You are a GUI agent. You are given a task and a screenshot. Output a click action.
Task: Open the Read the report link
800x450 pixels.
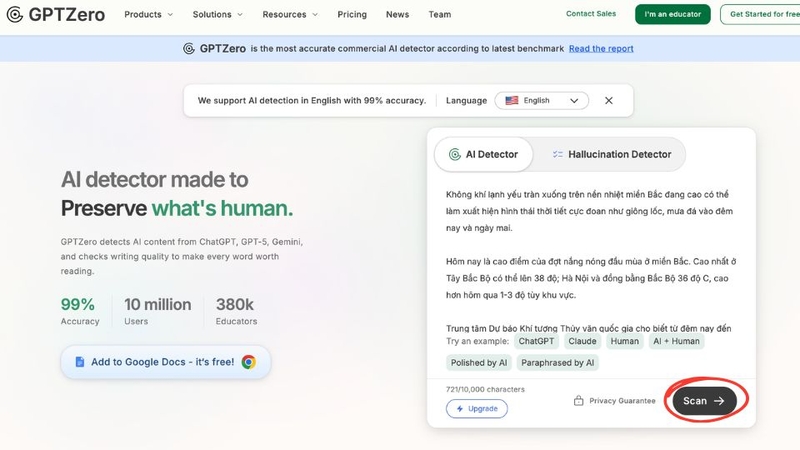click(x=601, y=48)
